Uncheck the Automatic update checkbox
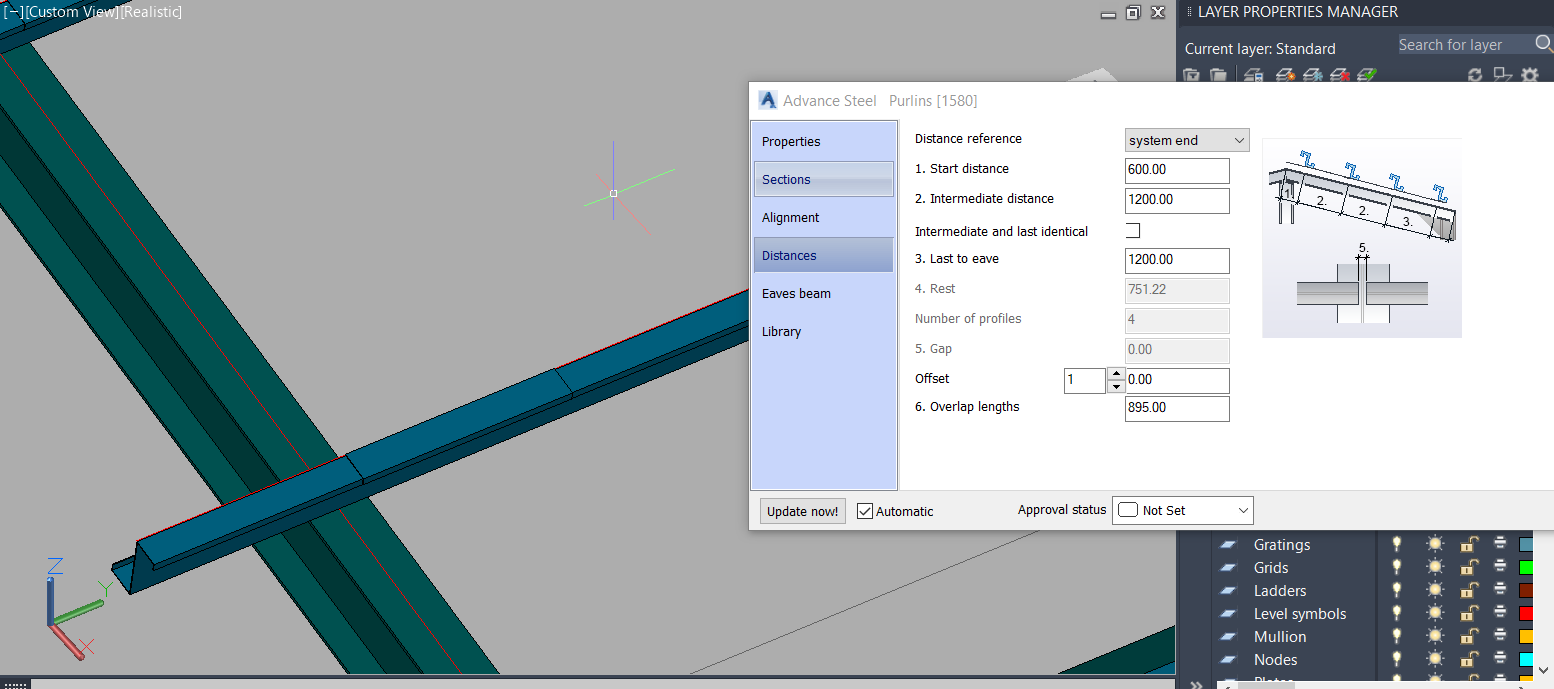The width and height of the screenshot is (1554, 689). click(864, 511)
